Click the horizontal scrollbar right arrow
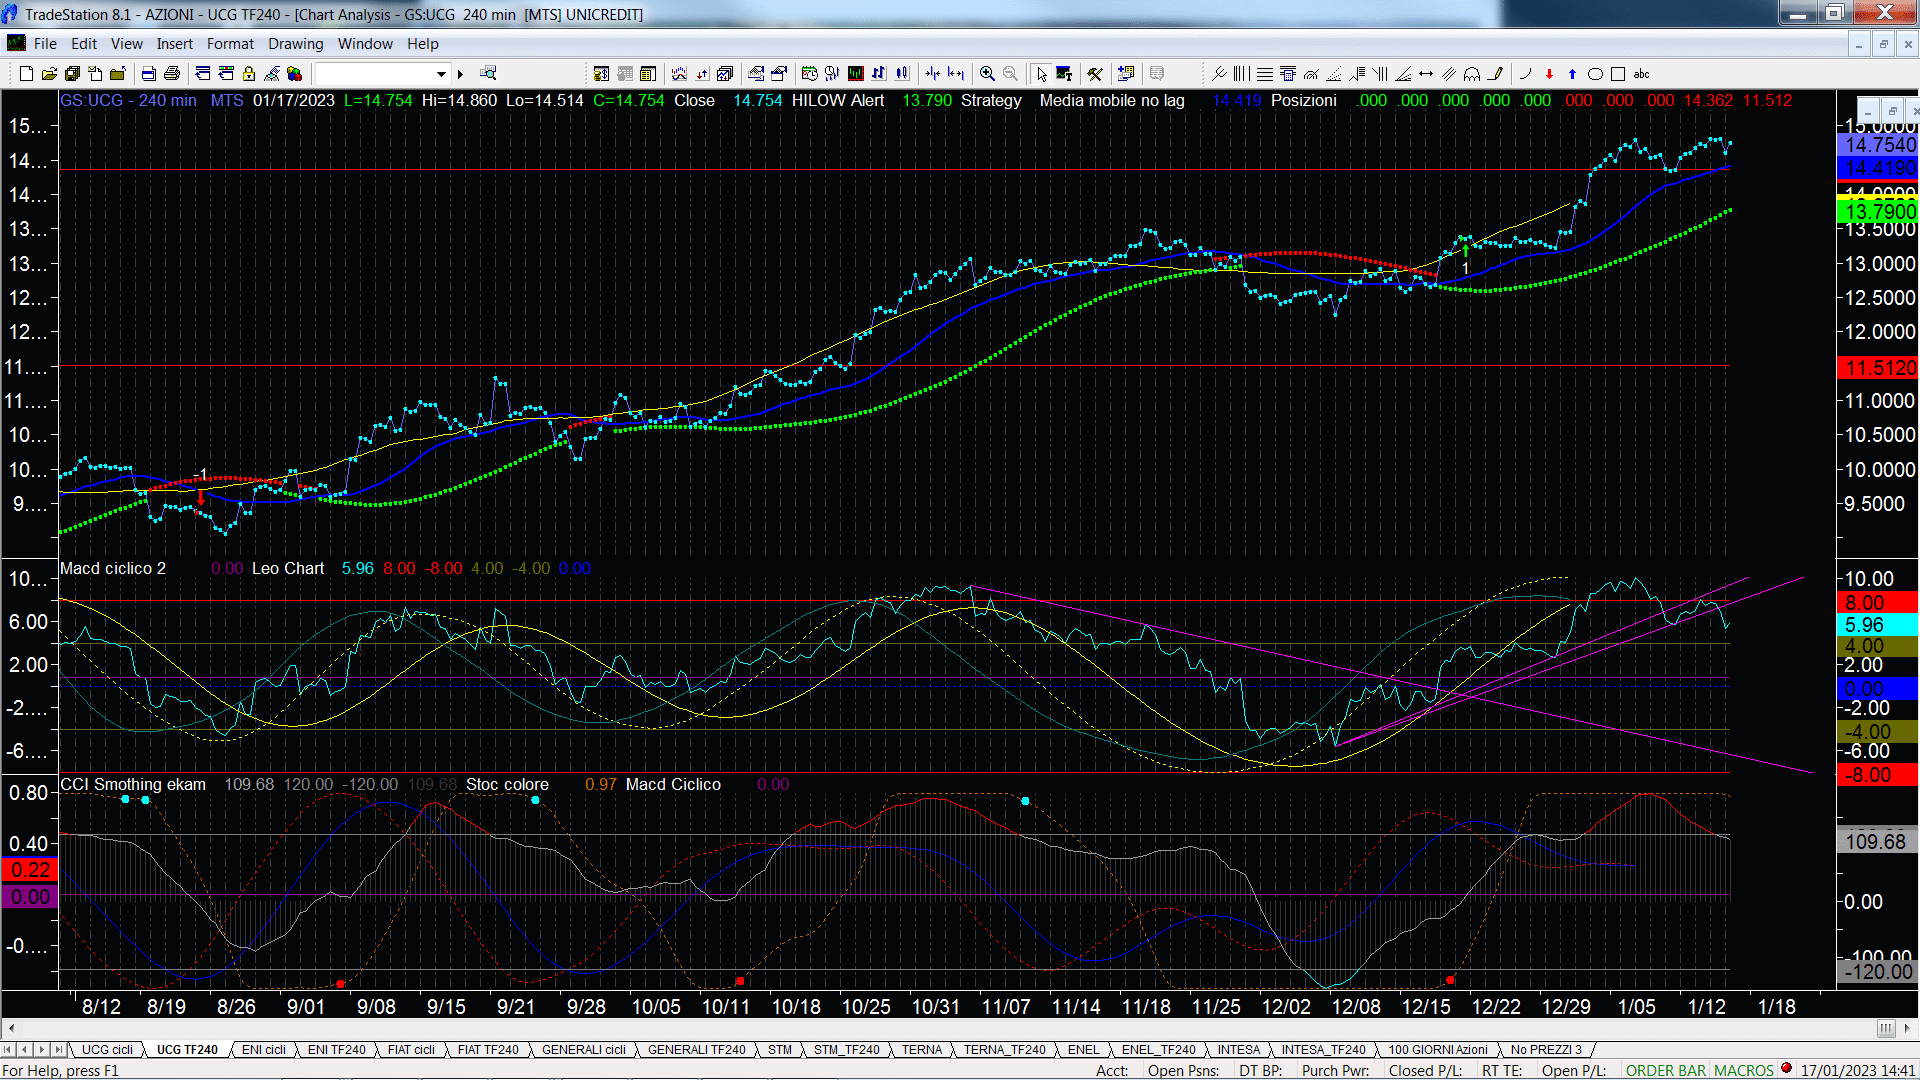 1907,1028
